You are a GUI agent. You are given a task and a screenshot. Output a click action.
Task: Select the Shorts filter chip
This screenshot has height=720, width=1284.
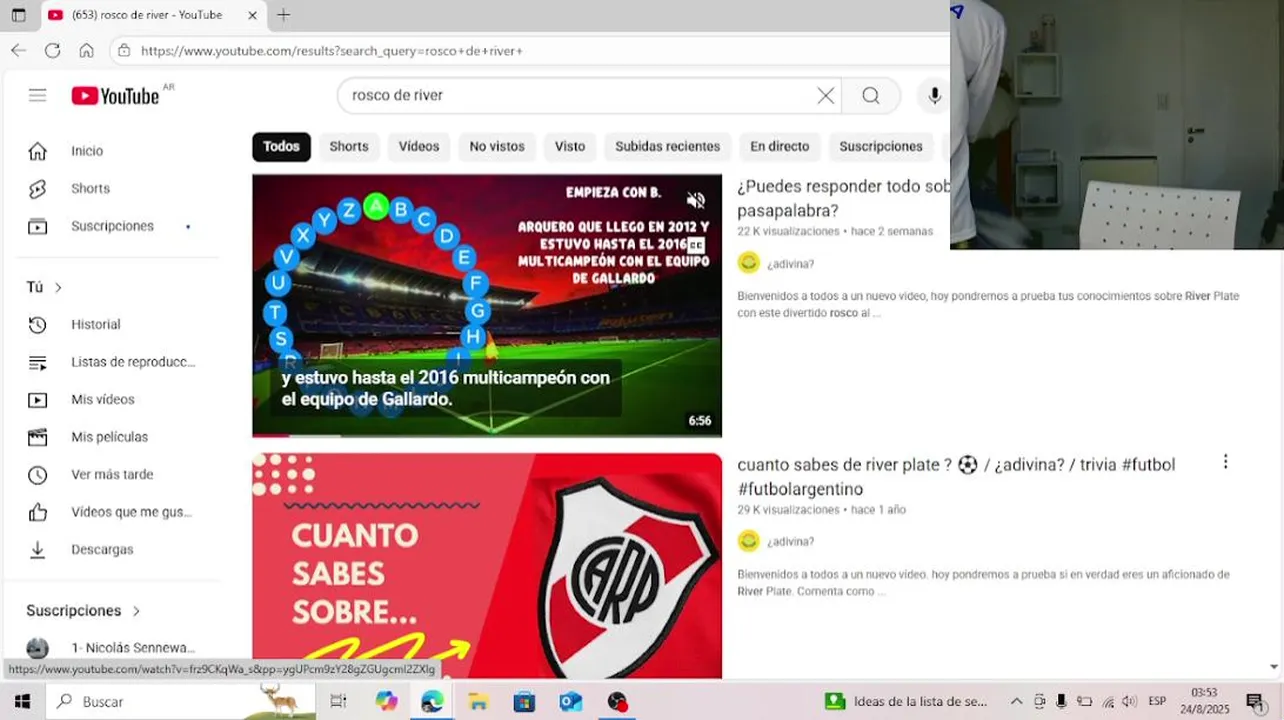349,147
